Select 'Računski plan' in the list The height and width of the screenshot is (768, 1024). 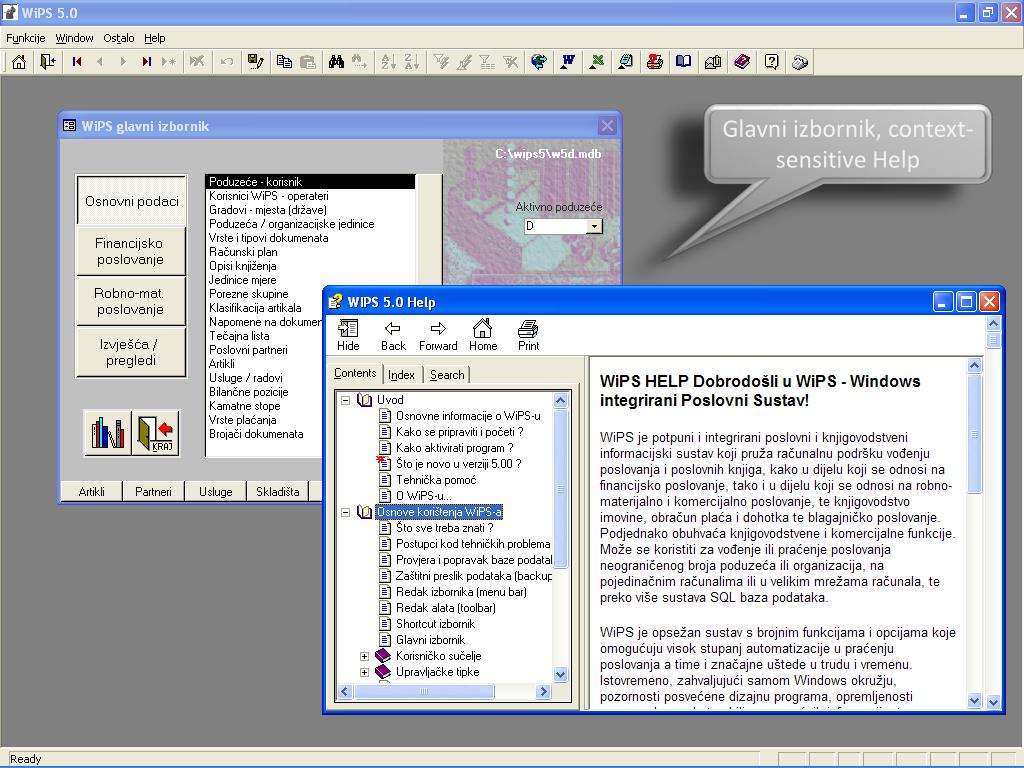pos(310,252)
